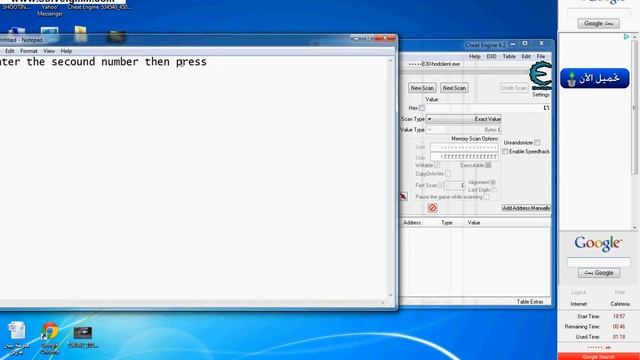Click the sidebar ad panel vertical scrollbar

(634, 132)
